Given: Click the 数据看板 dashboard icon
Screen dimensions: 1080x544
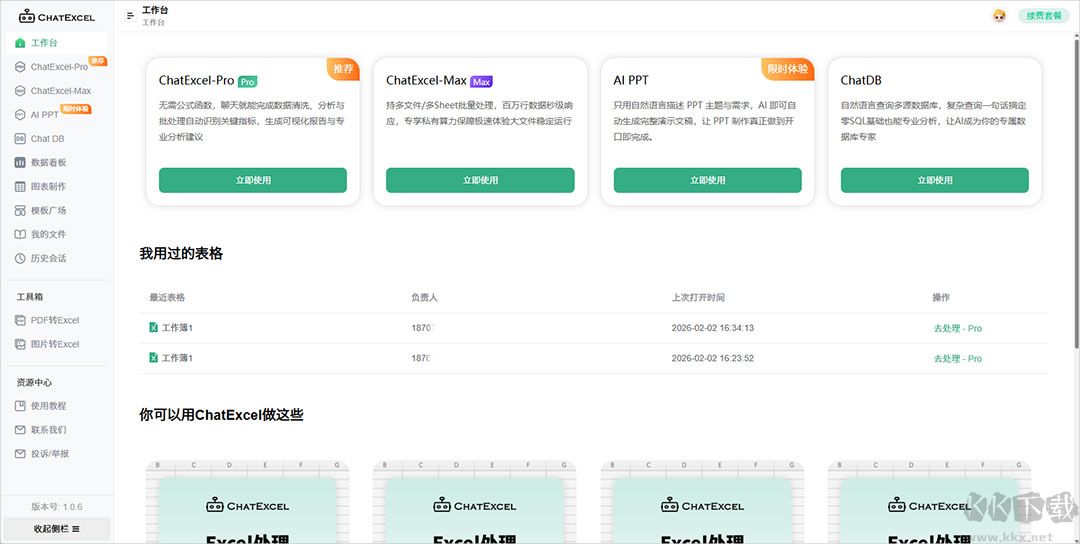Looking at the screenshot, I should tap(20, 163).
